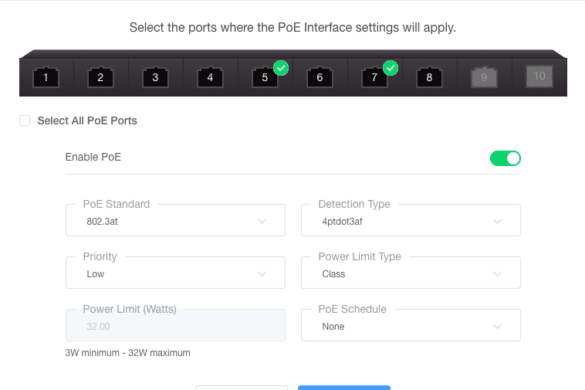Check the Select All PoE Ports box
Image resolution: width=585 pixels, height=390 pixels.
click(x=25, y=121)
